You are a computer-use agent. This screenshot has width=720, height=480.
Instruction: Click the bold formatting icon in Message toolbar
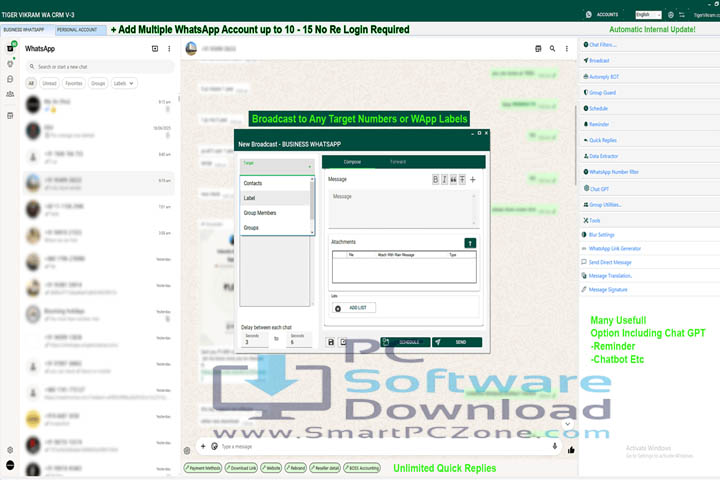coord(435,180)
